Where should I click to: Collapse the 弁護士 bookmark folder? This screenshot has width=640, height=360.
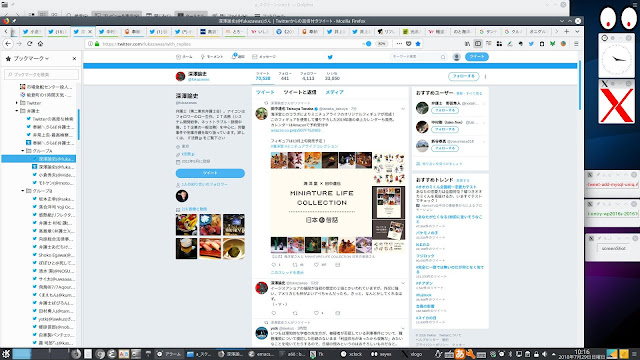click(x=17, y=111)
